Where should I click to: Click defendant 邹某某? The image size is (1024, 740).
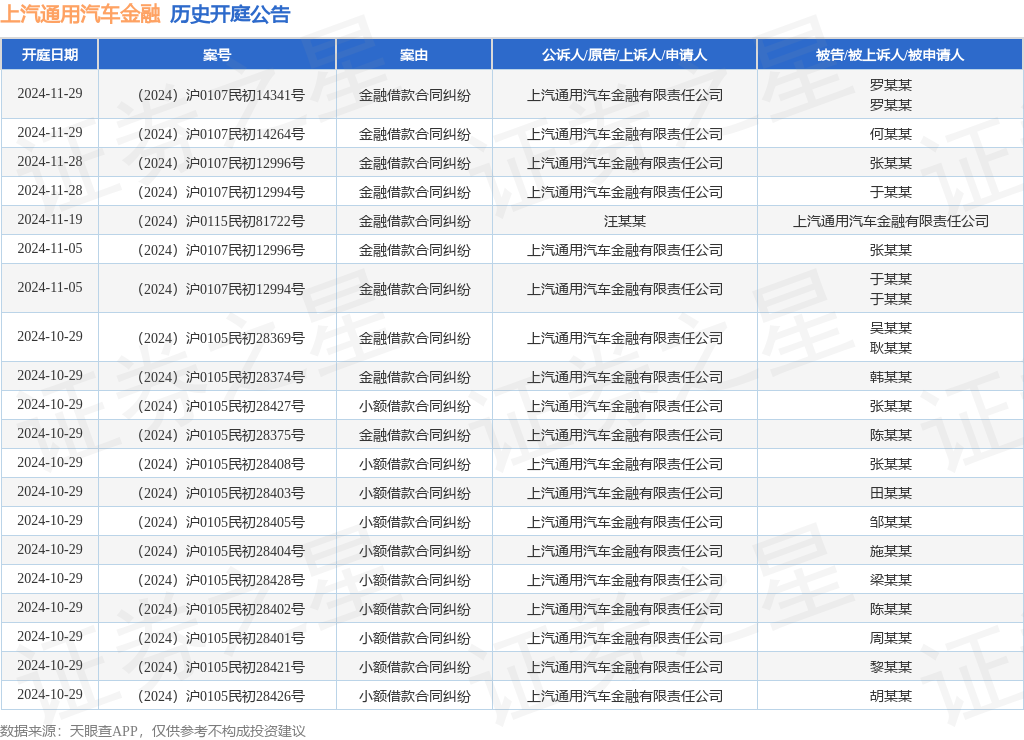pyautogui.click(x=890, y=523)
